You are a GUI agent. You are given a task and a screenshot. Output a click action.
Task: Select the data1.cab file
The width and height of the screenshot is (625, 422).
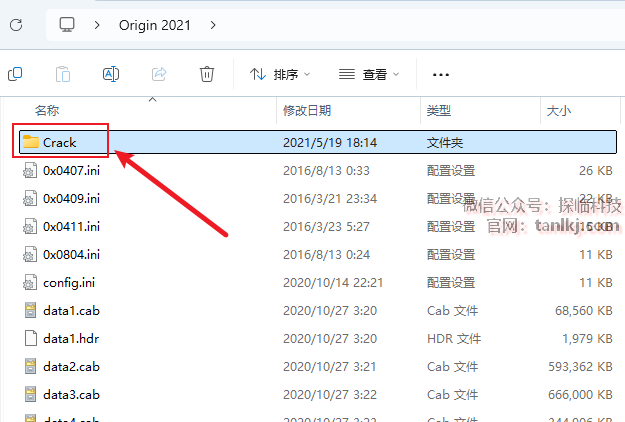[71, 310]
